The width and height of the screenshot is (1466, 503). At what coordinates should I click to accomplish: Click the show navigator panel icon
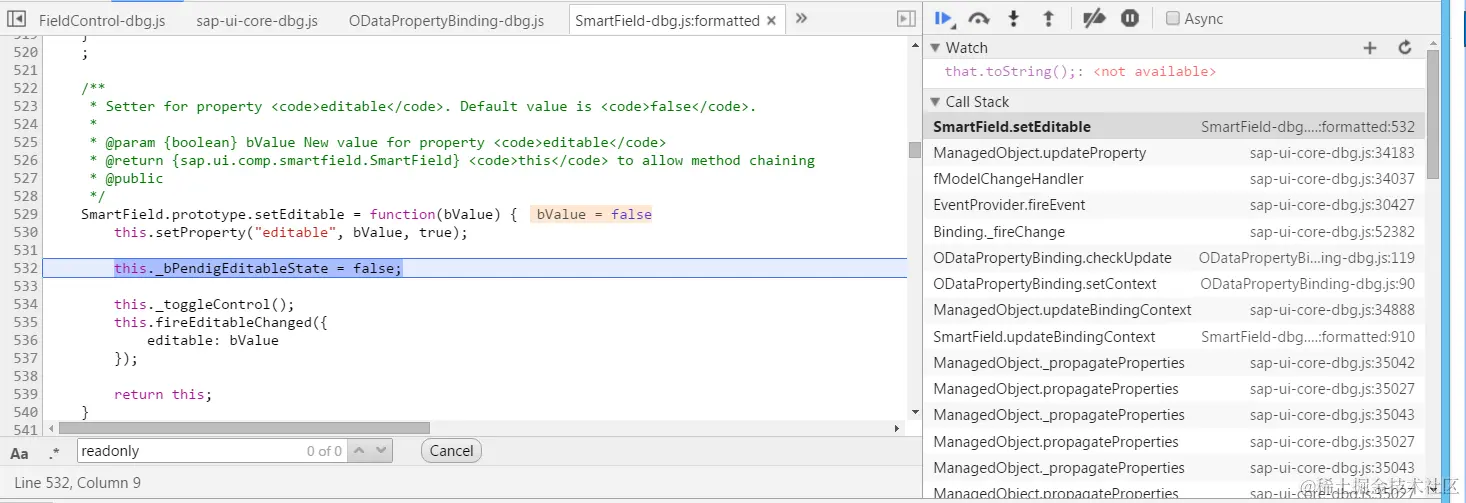(x=15, y=19)
